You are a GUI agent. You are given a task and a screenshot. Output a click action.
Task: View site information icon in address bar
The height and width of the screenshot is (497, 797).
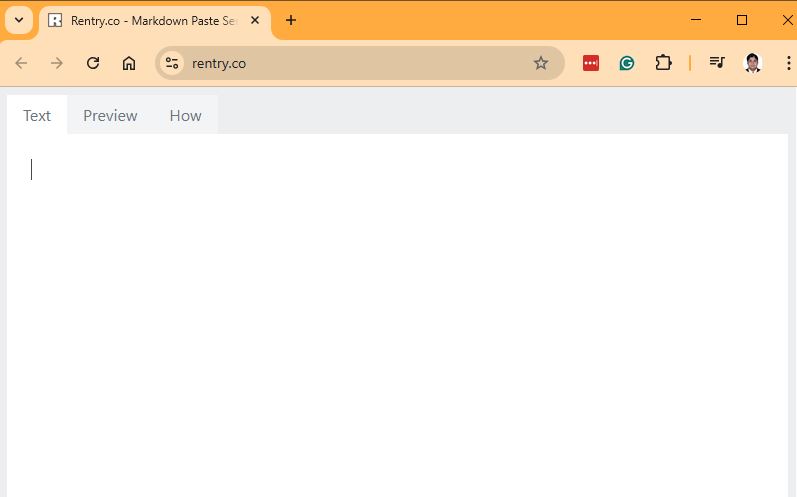pos(172,63)
